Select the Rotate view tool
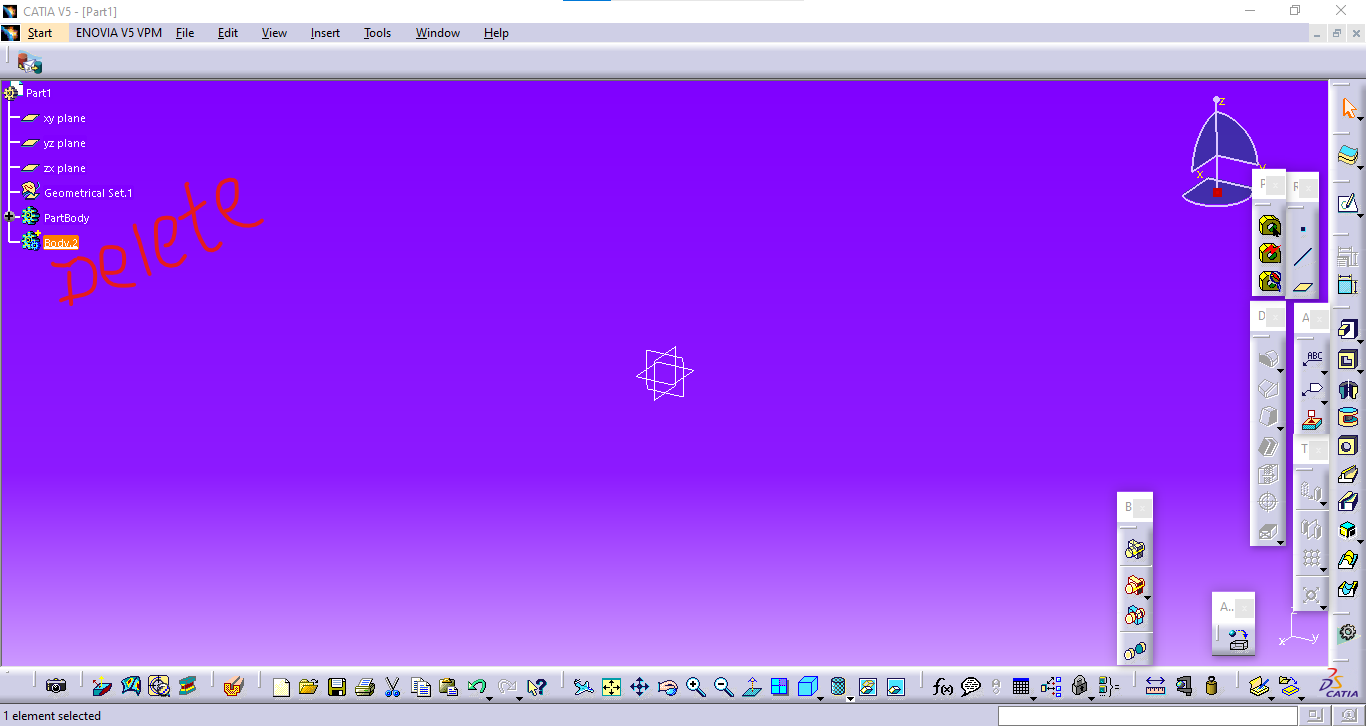1366x726 pixels. 666,687
